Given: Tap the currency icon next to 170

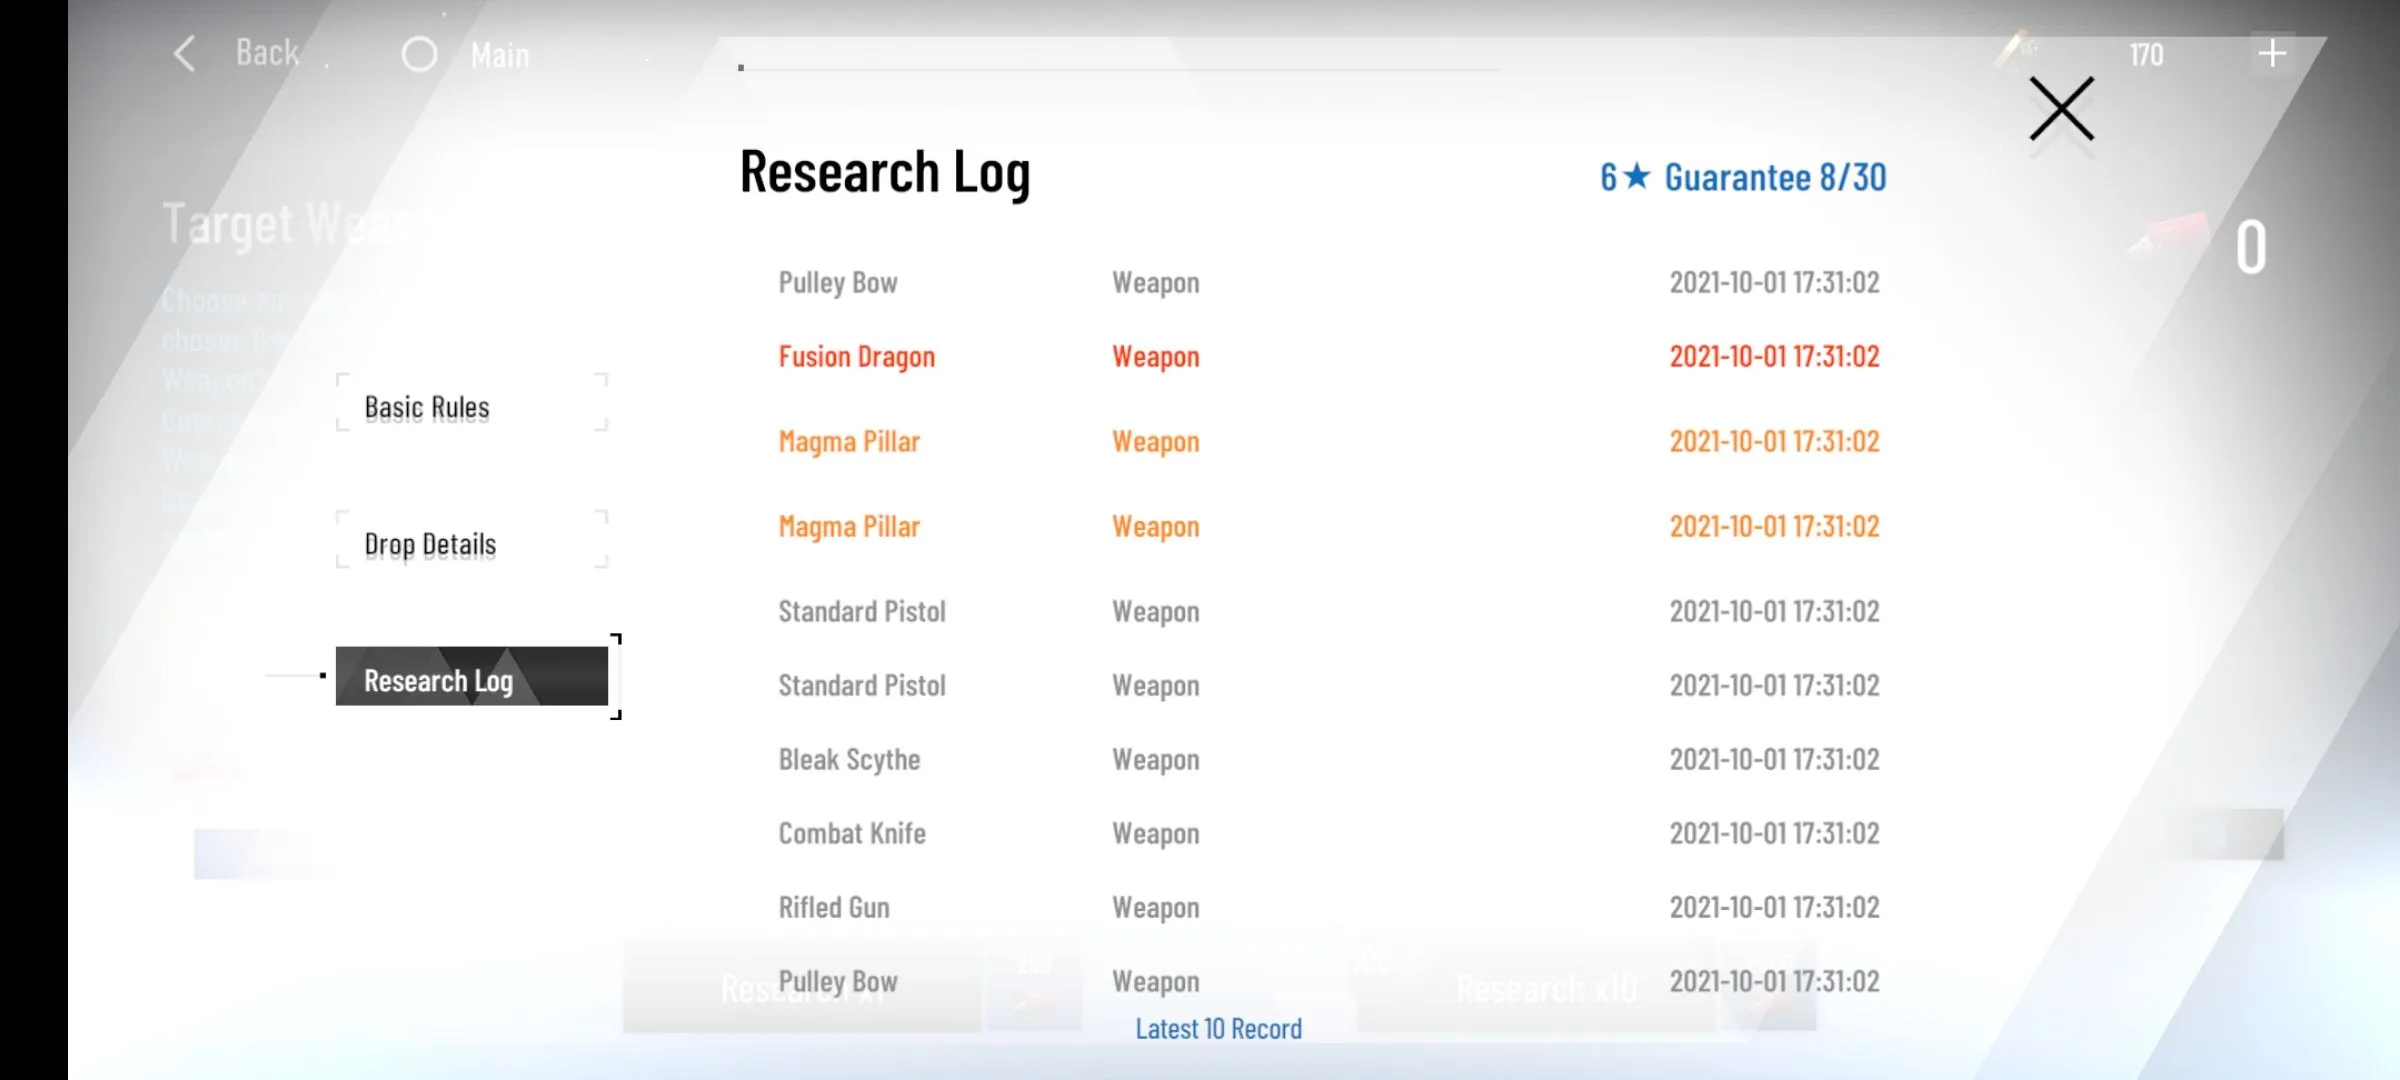Looking at the screenshot, I should click(2017, 48).
